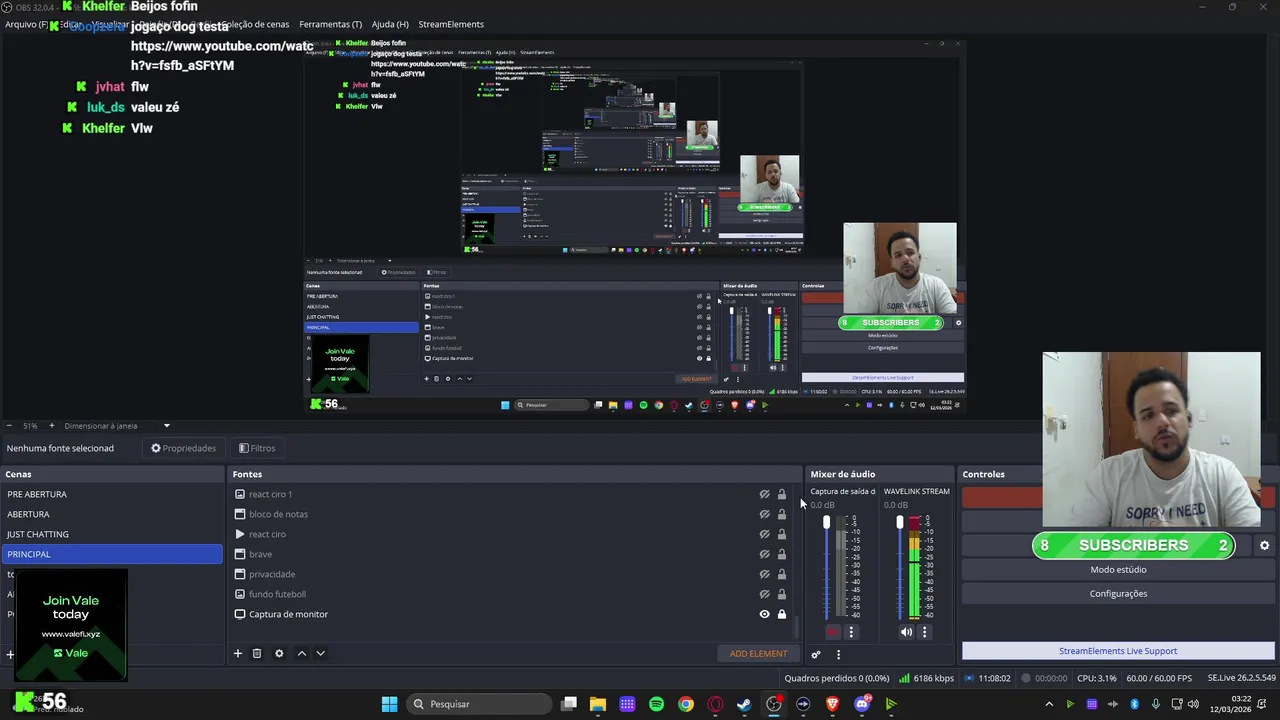The image size is (1280, 720).
Task: Hide the Captura de monitor source
Action: point(764,614)
